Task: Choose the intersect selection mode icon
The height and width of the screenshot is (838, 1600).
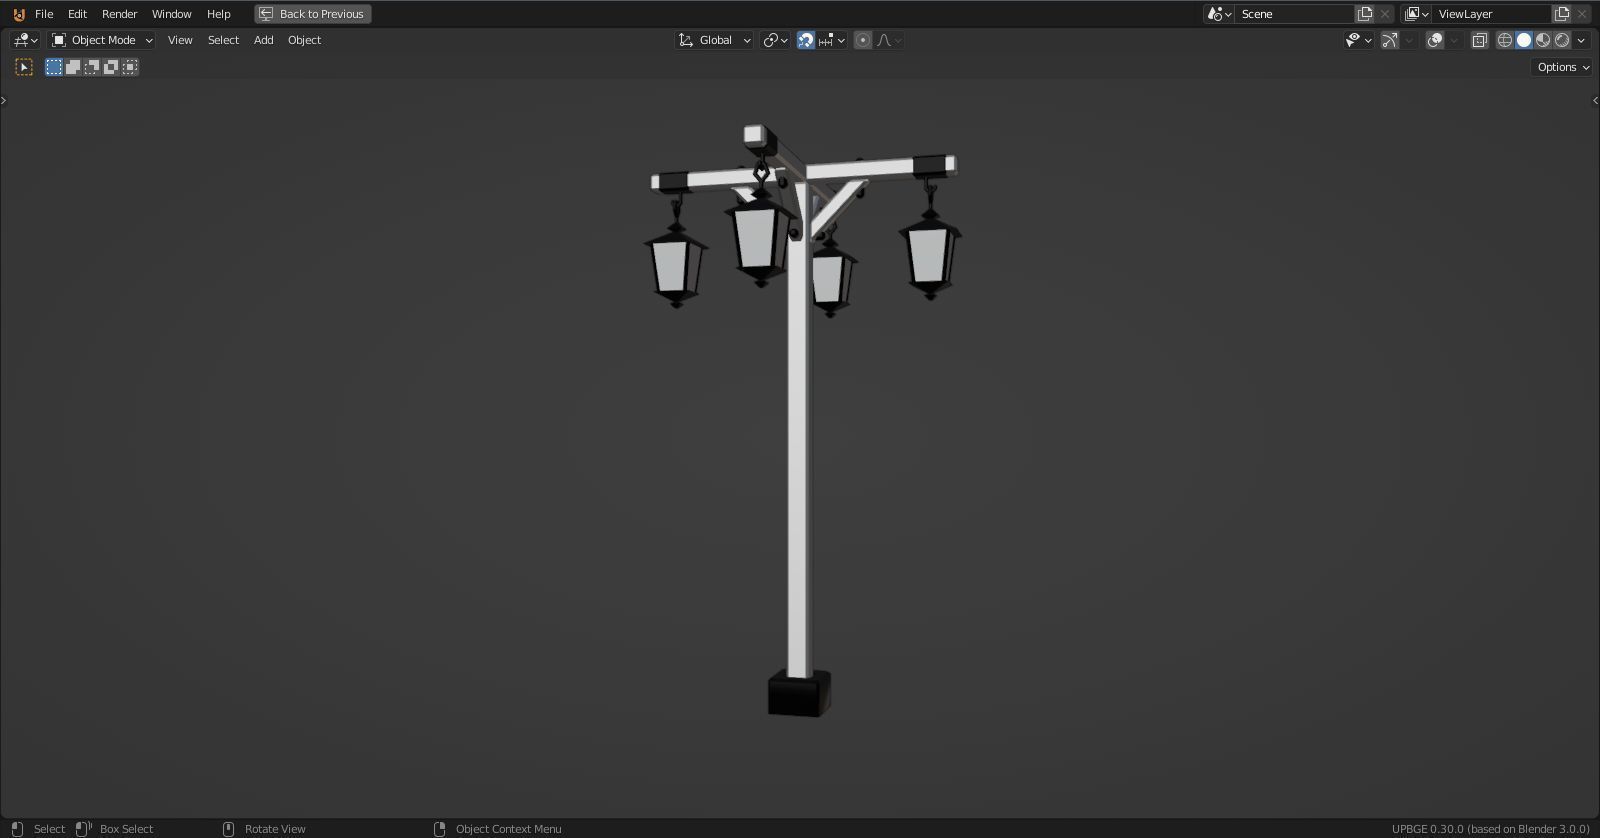Action: 130,67
